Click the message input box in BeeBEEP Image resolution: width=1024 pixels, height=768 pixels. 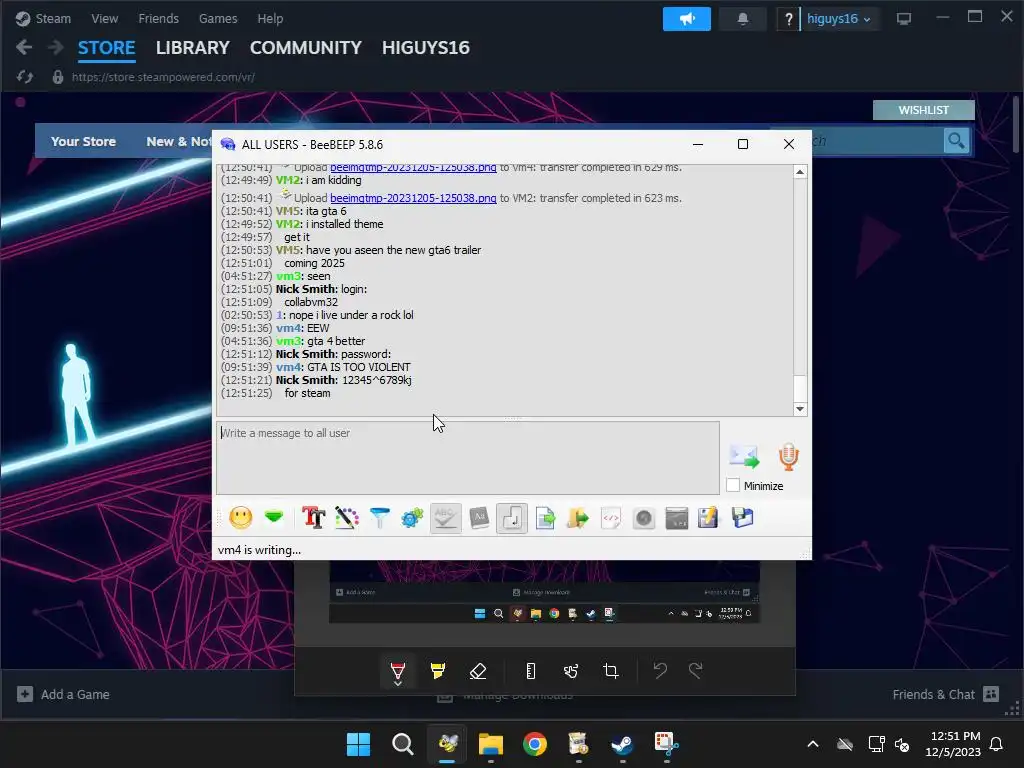[x=468, y=458]
